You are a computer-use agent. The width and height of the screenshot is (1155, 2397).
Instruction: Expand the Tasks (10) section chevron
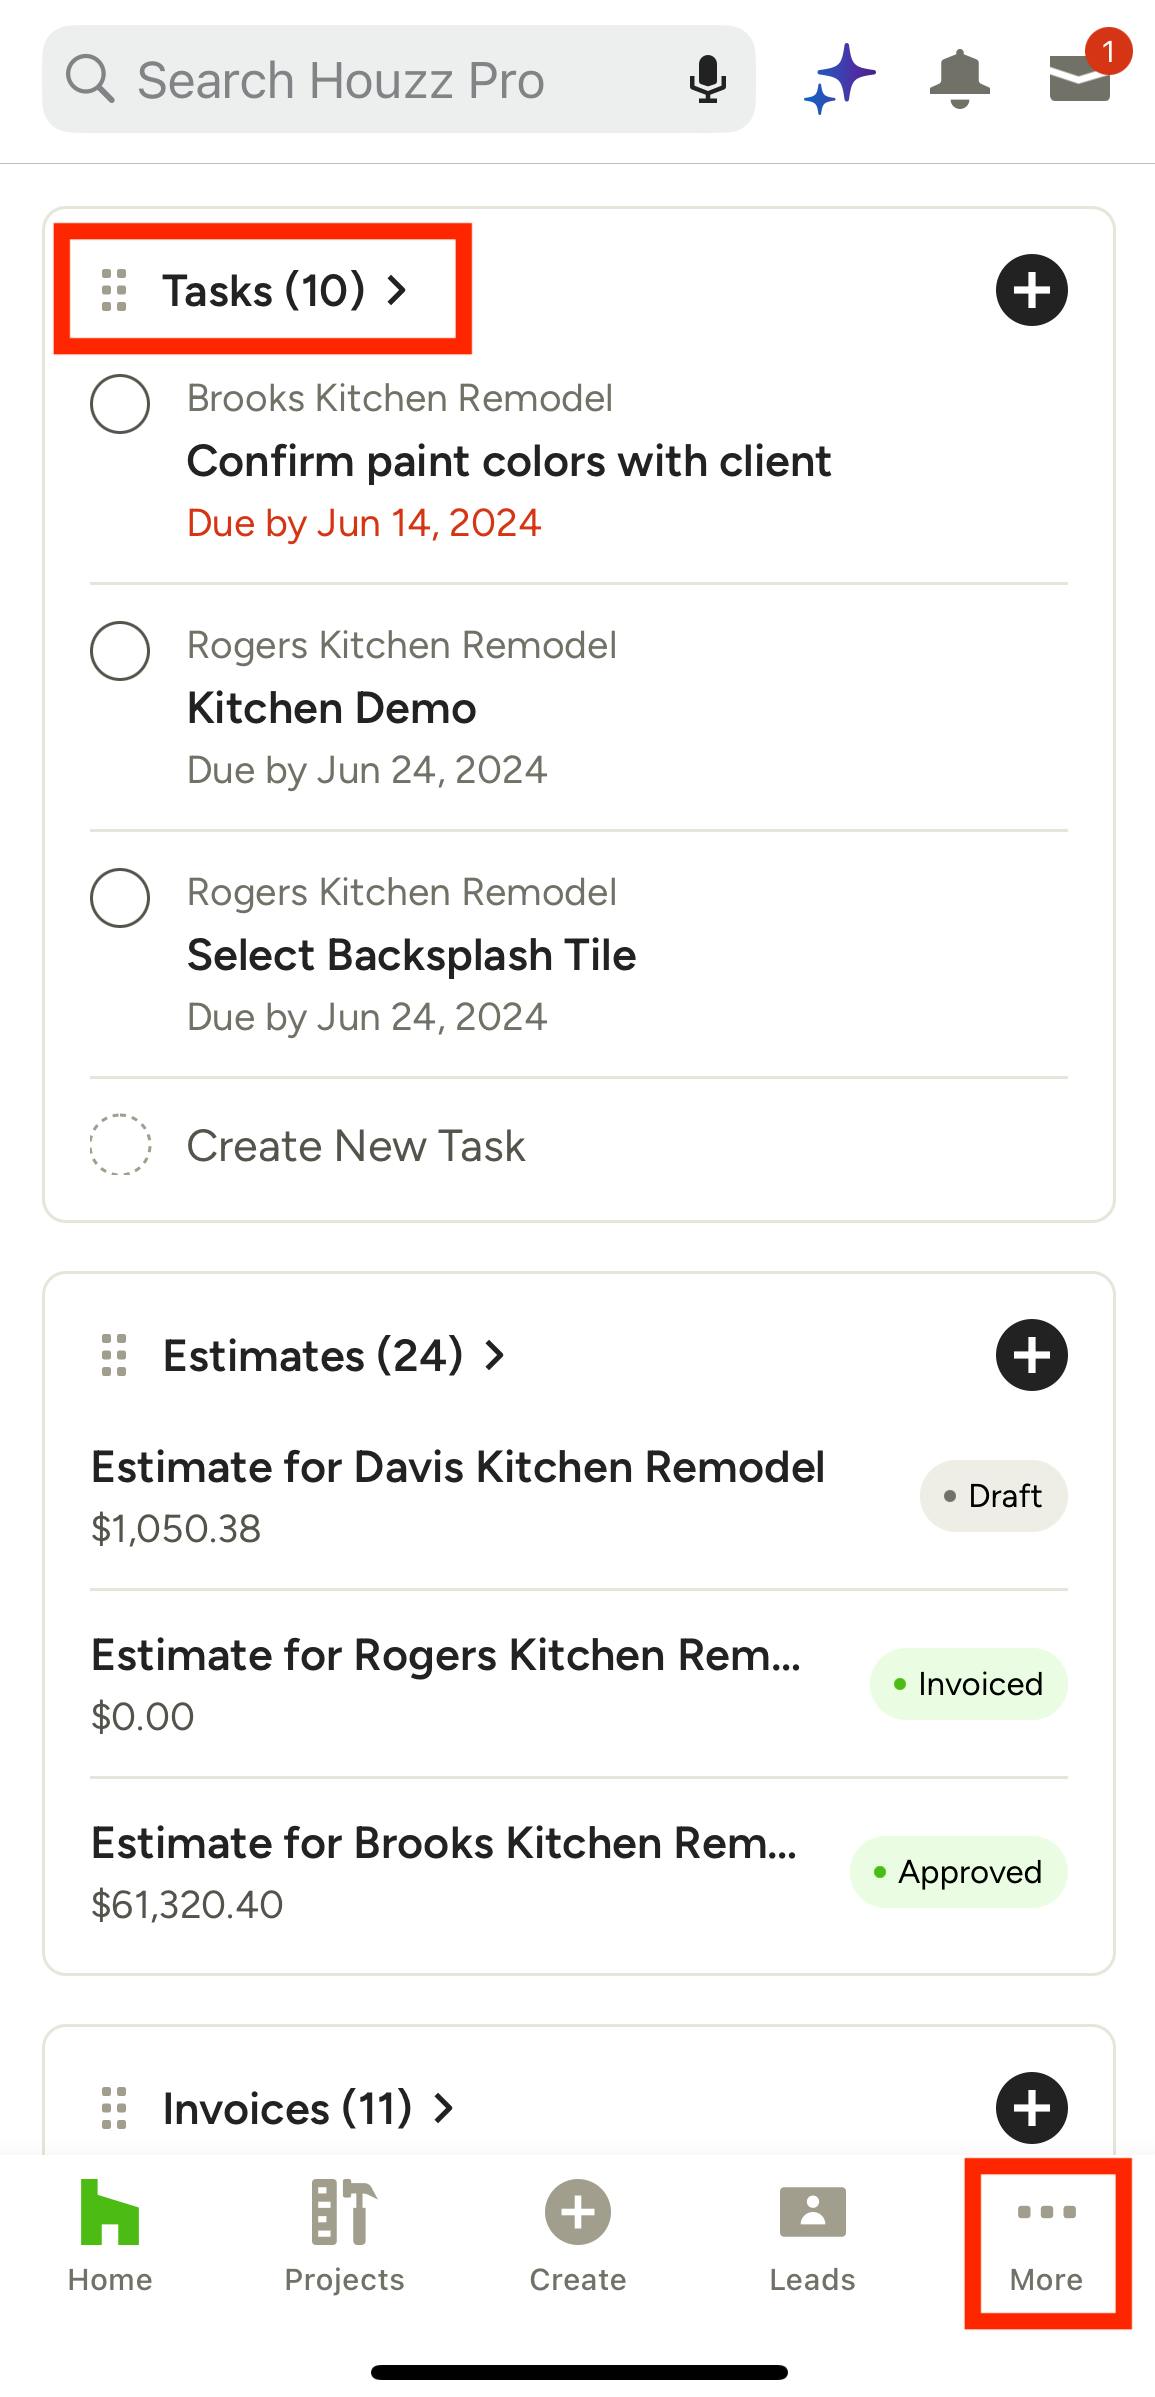click(x=397, y=290)
